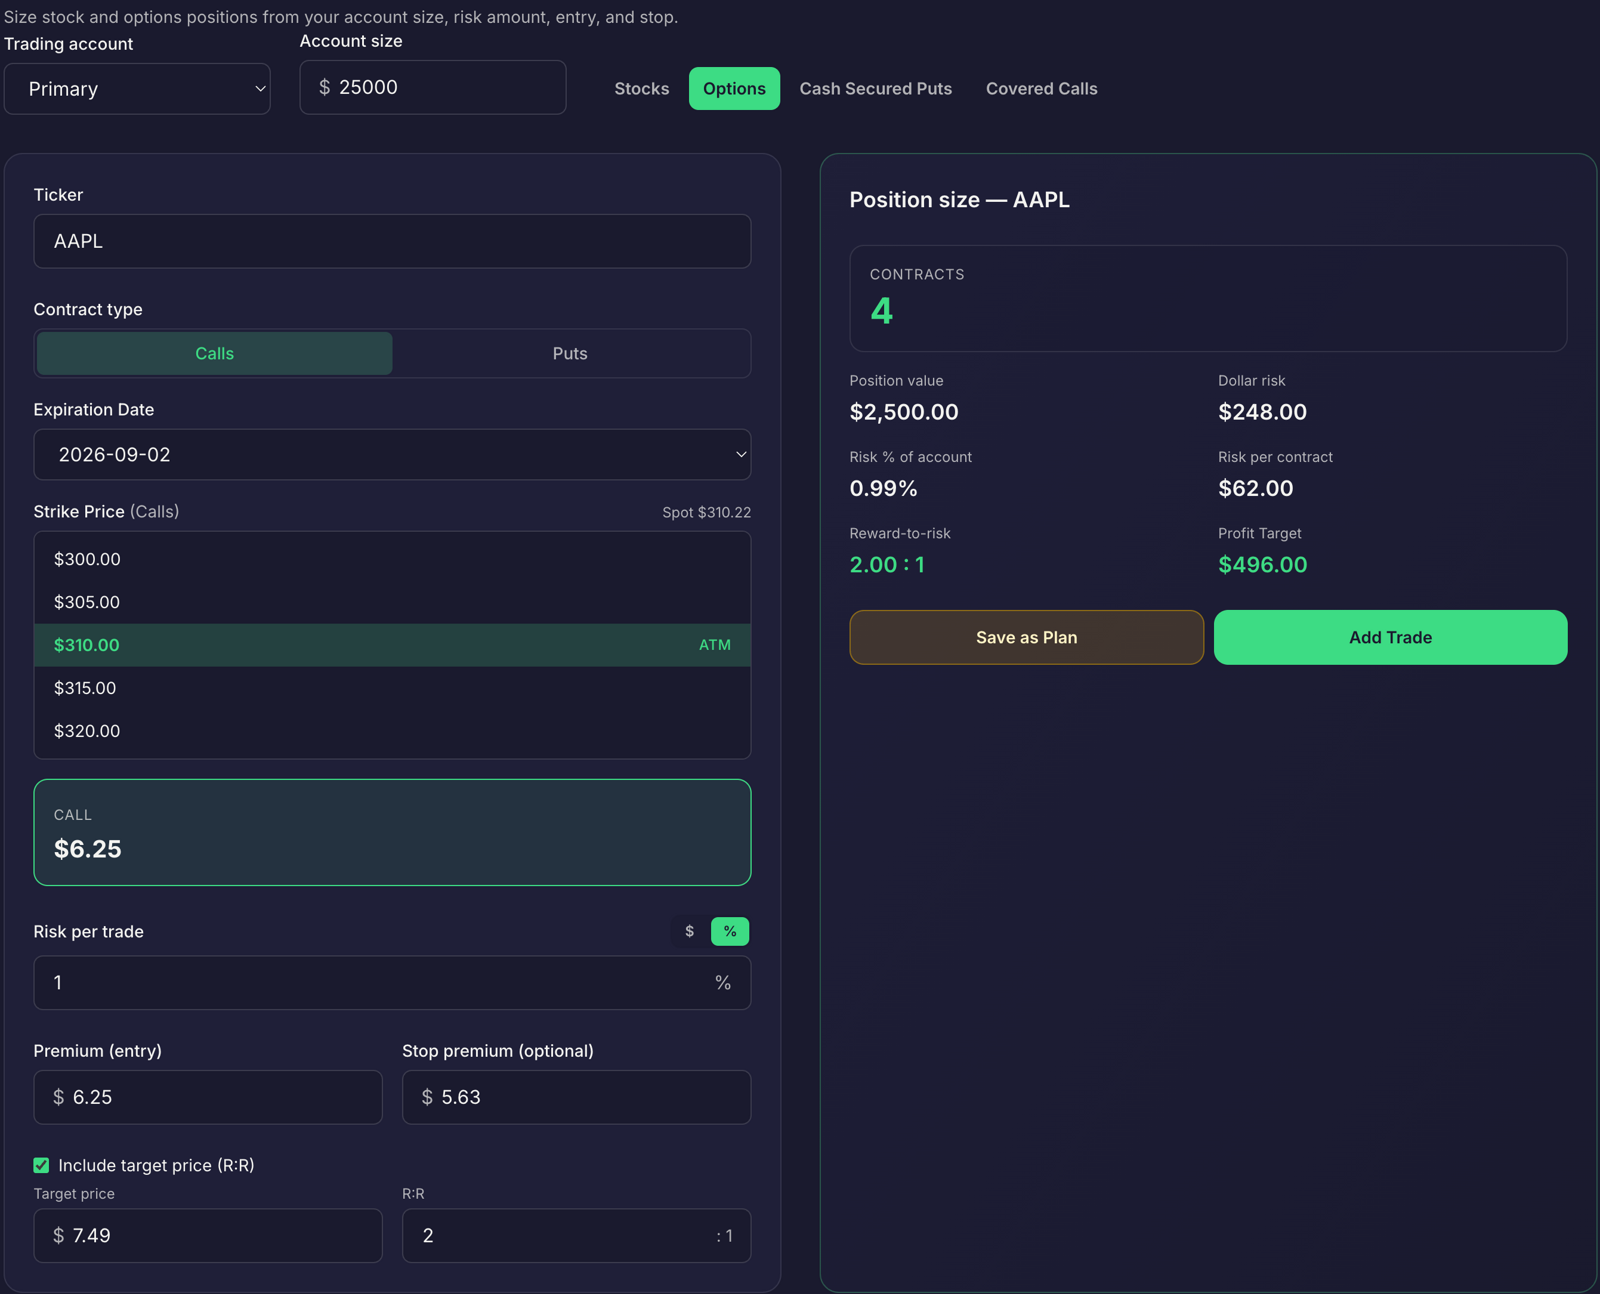Select the Options tab
The image size is (1600, 1294).
click(734, 89)
